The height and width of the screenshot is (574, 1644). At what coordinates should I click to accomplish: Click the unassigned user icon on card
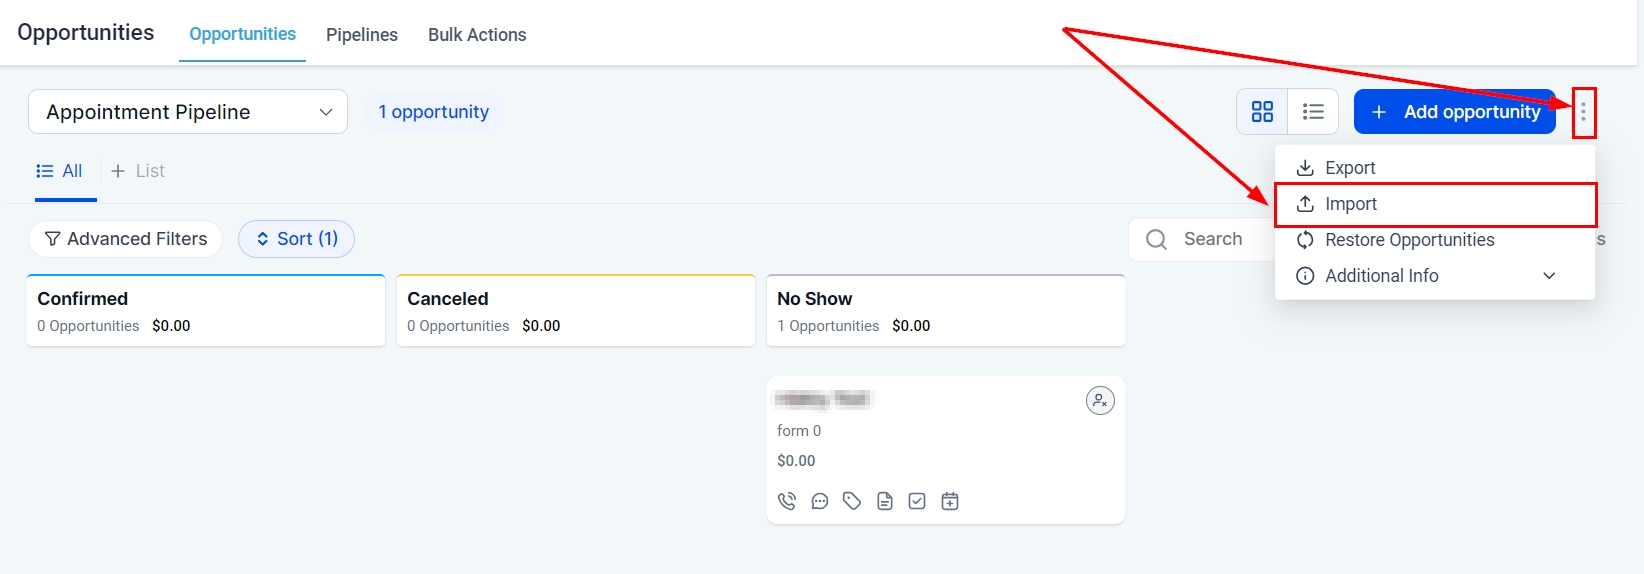click(x=1100, y=401)
